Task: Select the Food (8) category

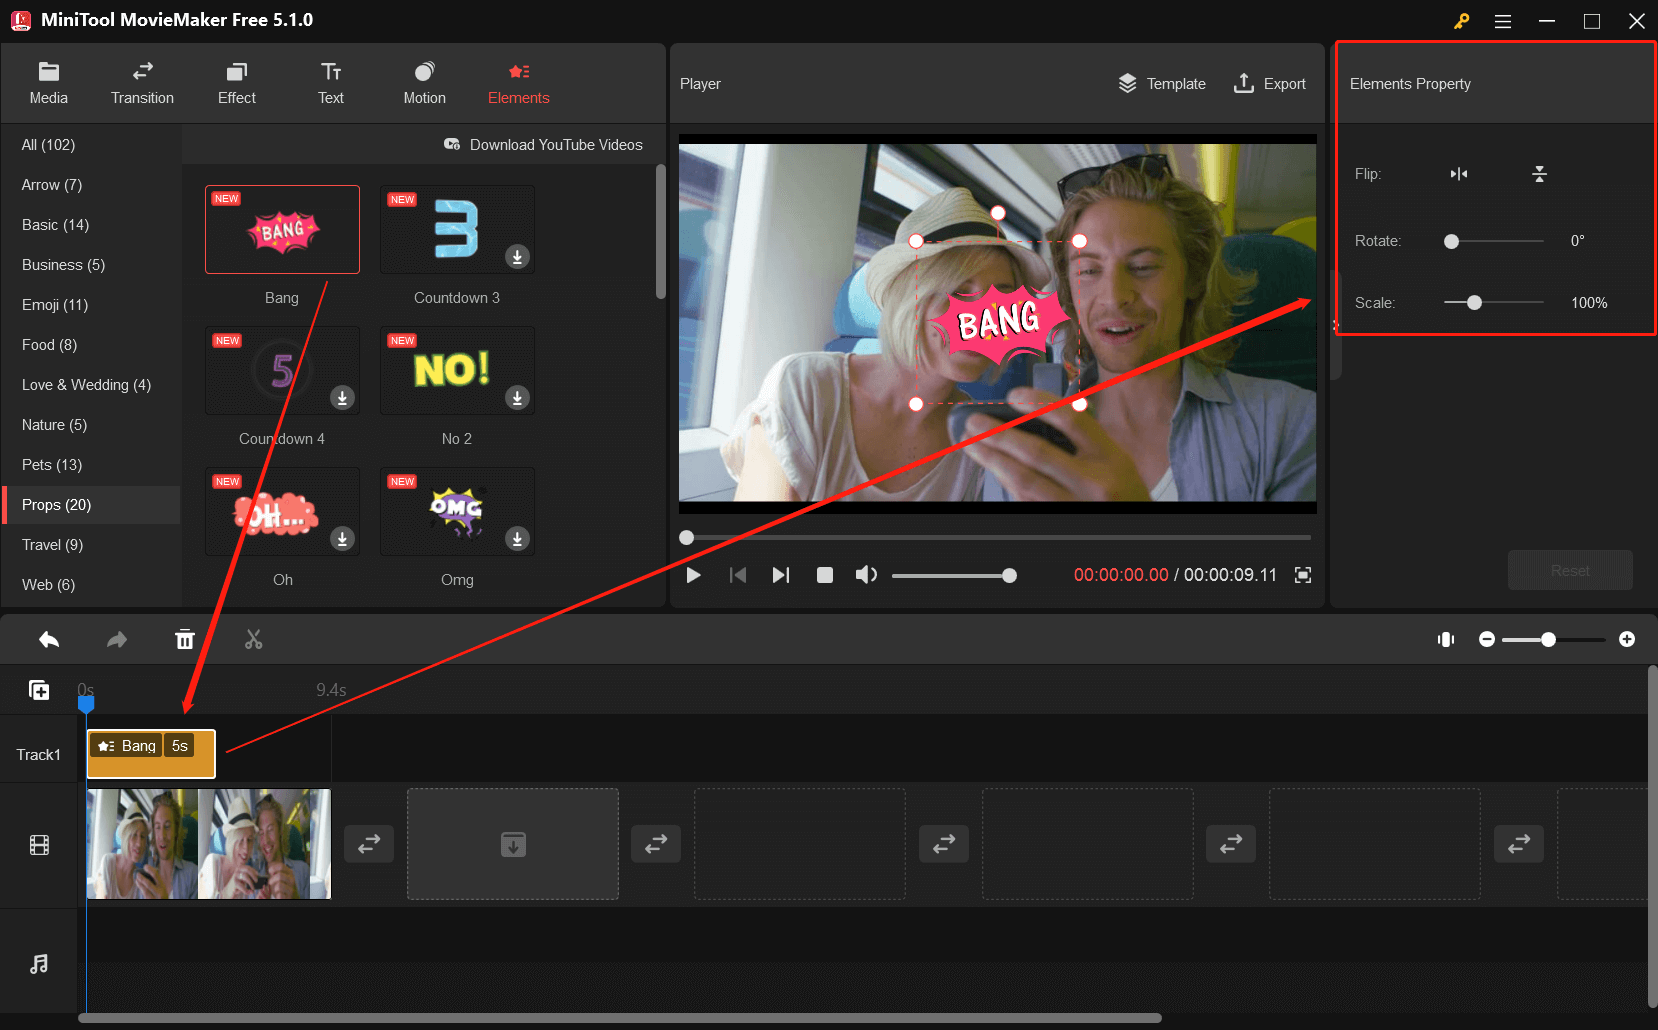Action: [x=91, y=345]
